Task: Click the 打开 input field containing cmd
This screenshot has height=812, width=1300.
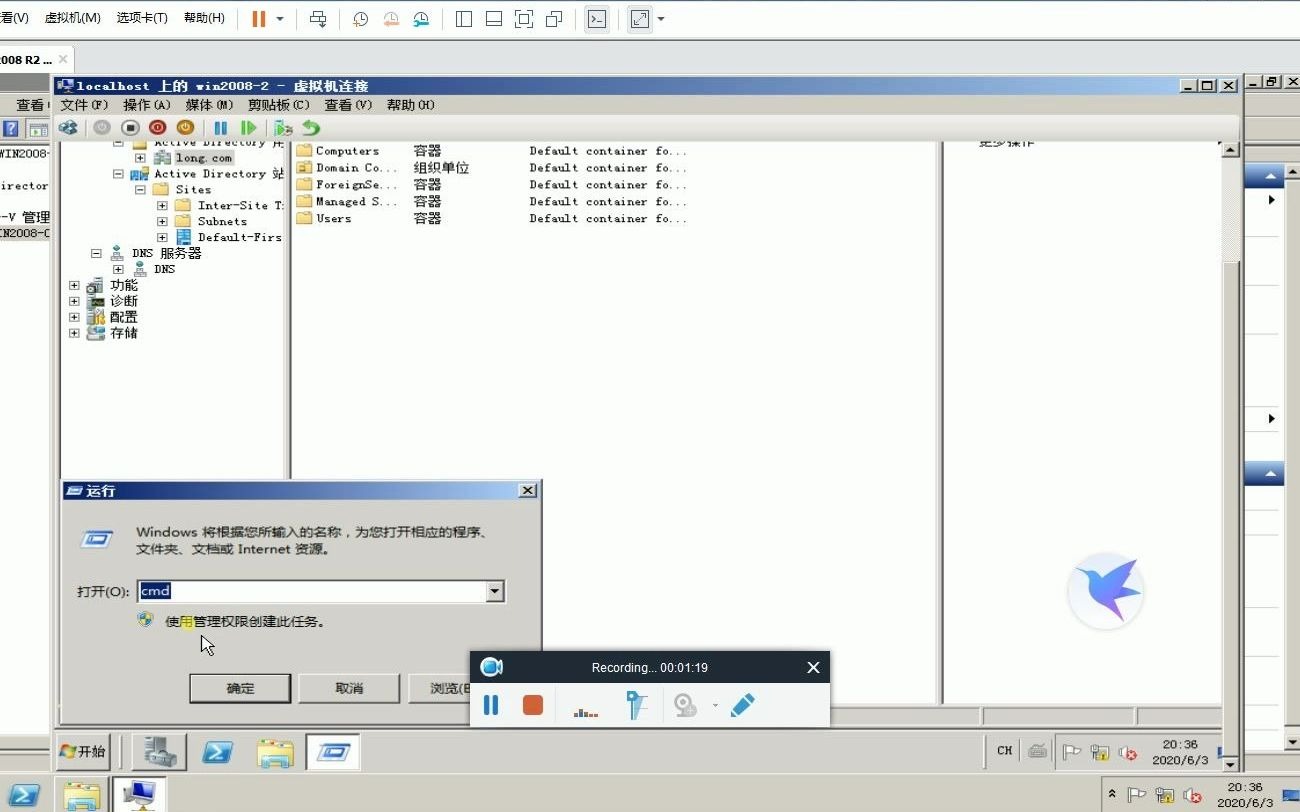Action: point(311,592)
